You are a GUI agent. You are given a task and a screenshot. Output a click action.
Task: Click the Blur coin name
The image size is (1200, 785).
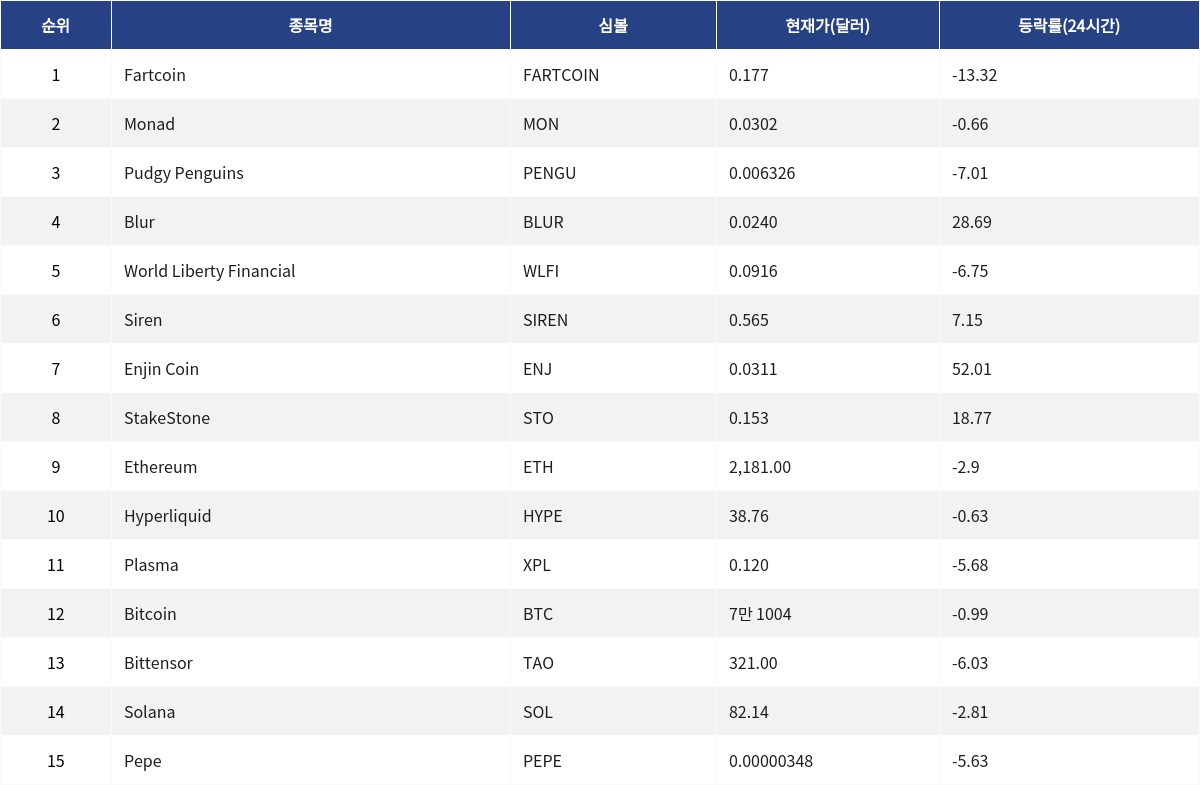pos(139,222)
